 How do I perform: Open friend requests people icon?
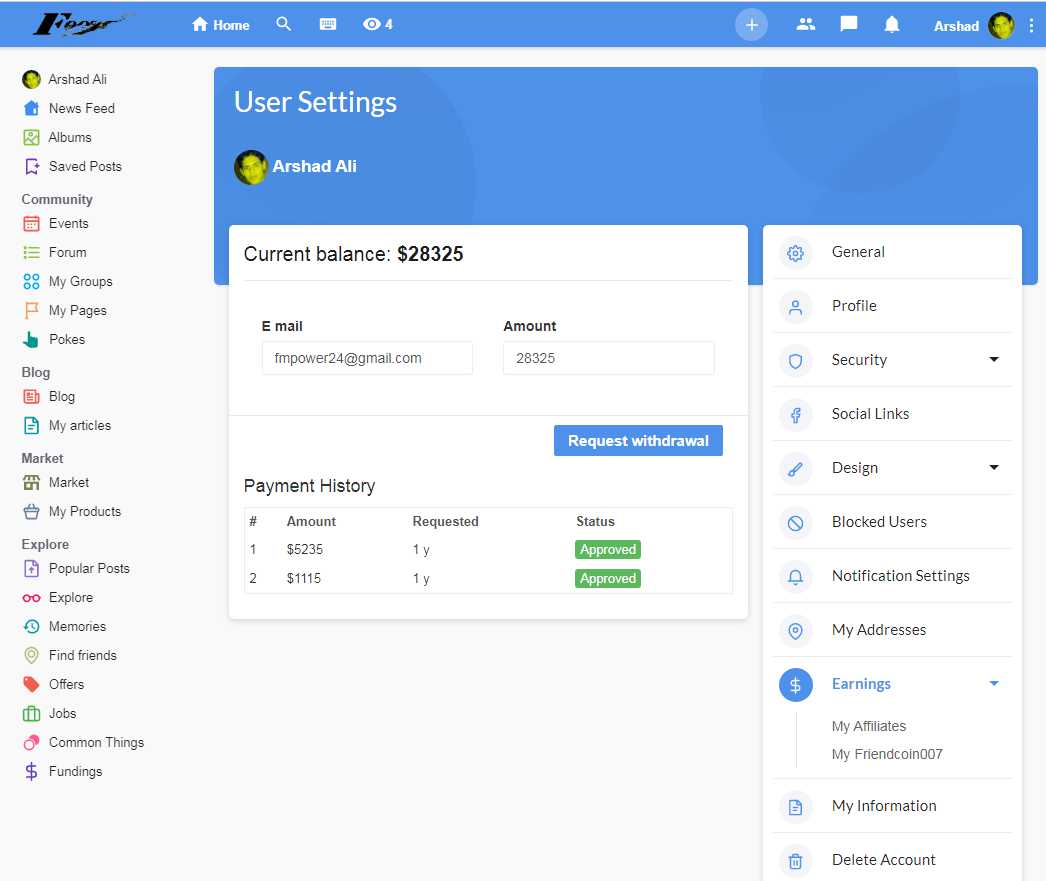pos(806,25)
